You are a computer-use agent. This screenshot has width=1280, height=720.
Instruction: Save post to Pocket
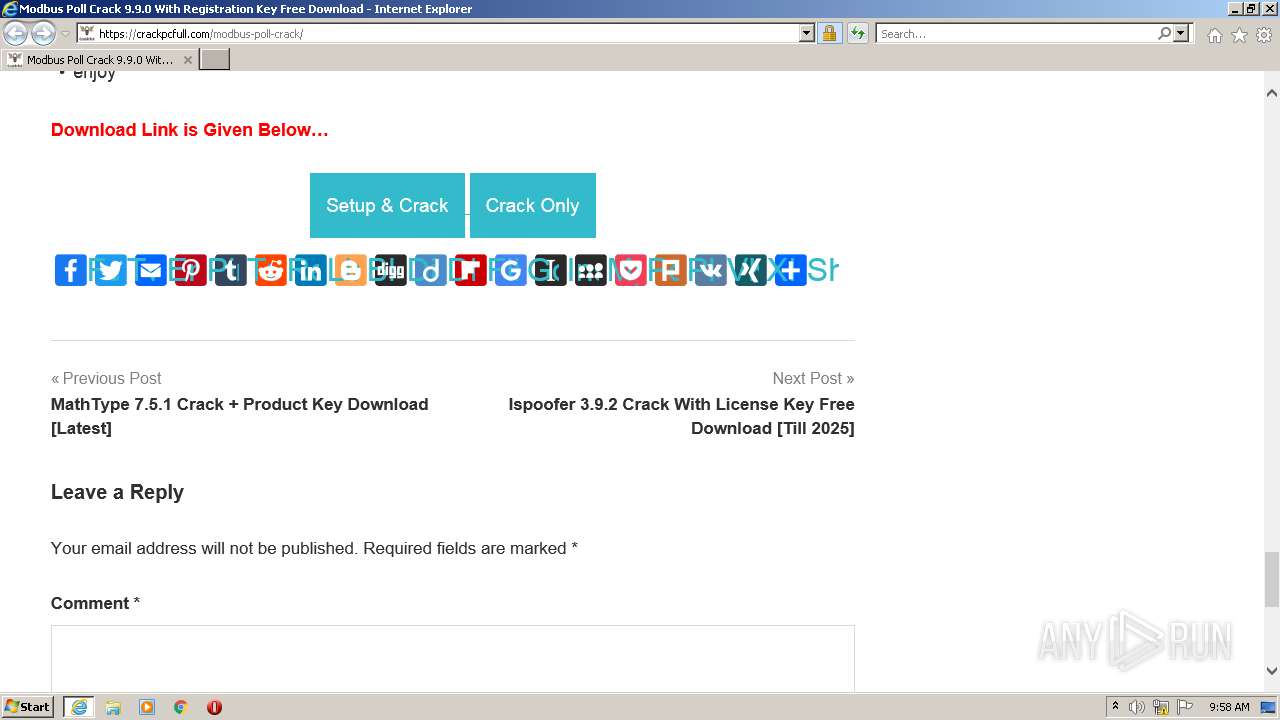pos(631,270)
